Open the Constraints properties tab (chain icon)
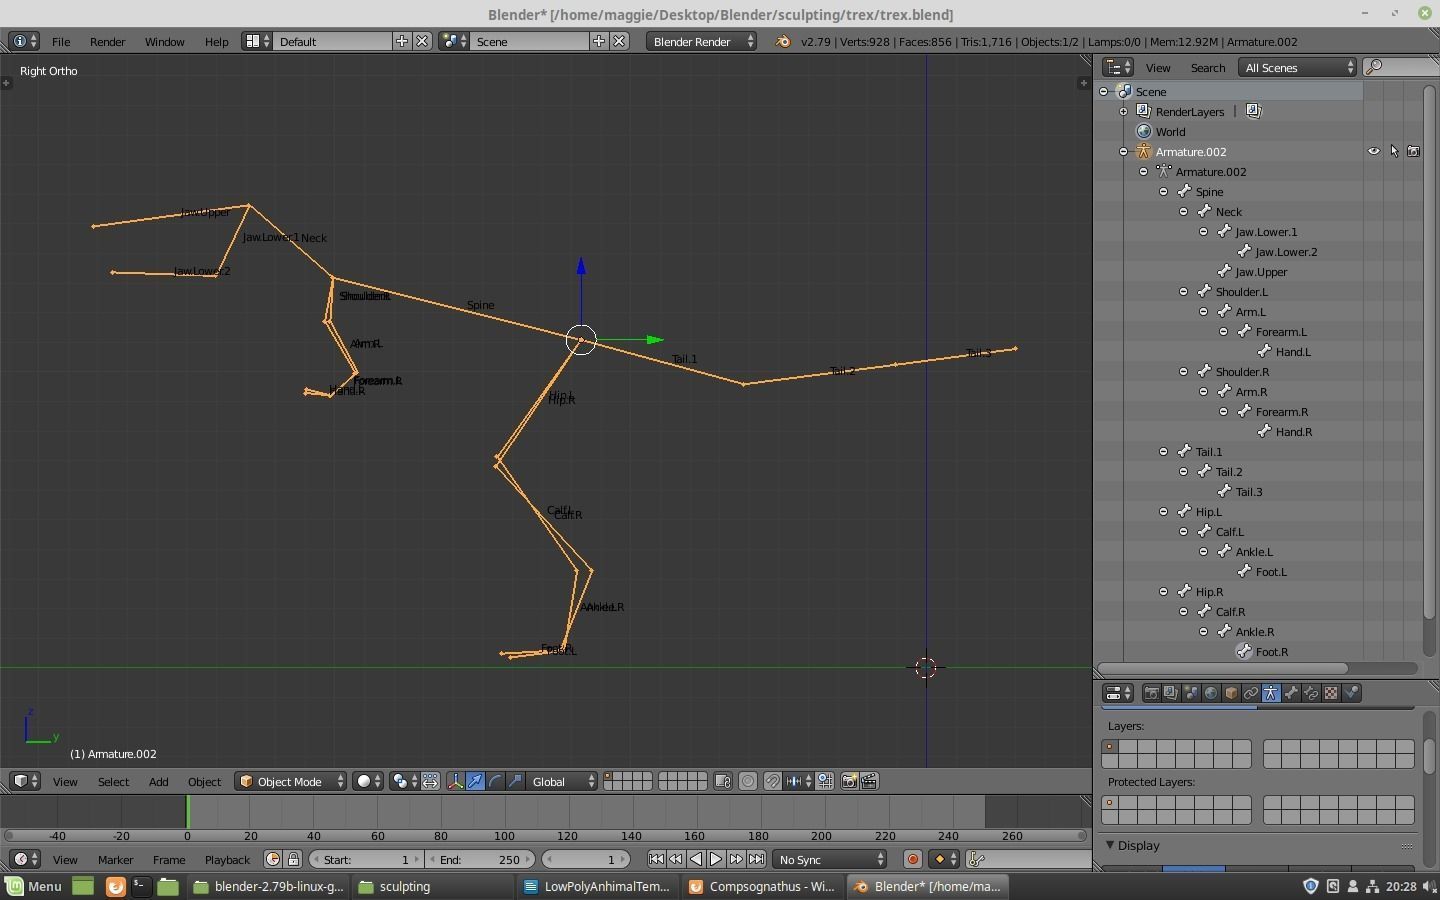This screenshot has height=900, width=1440. (1251, 693)
